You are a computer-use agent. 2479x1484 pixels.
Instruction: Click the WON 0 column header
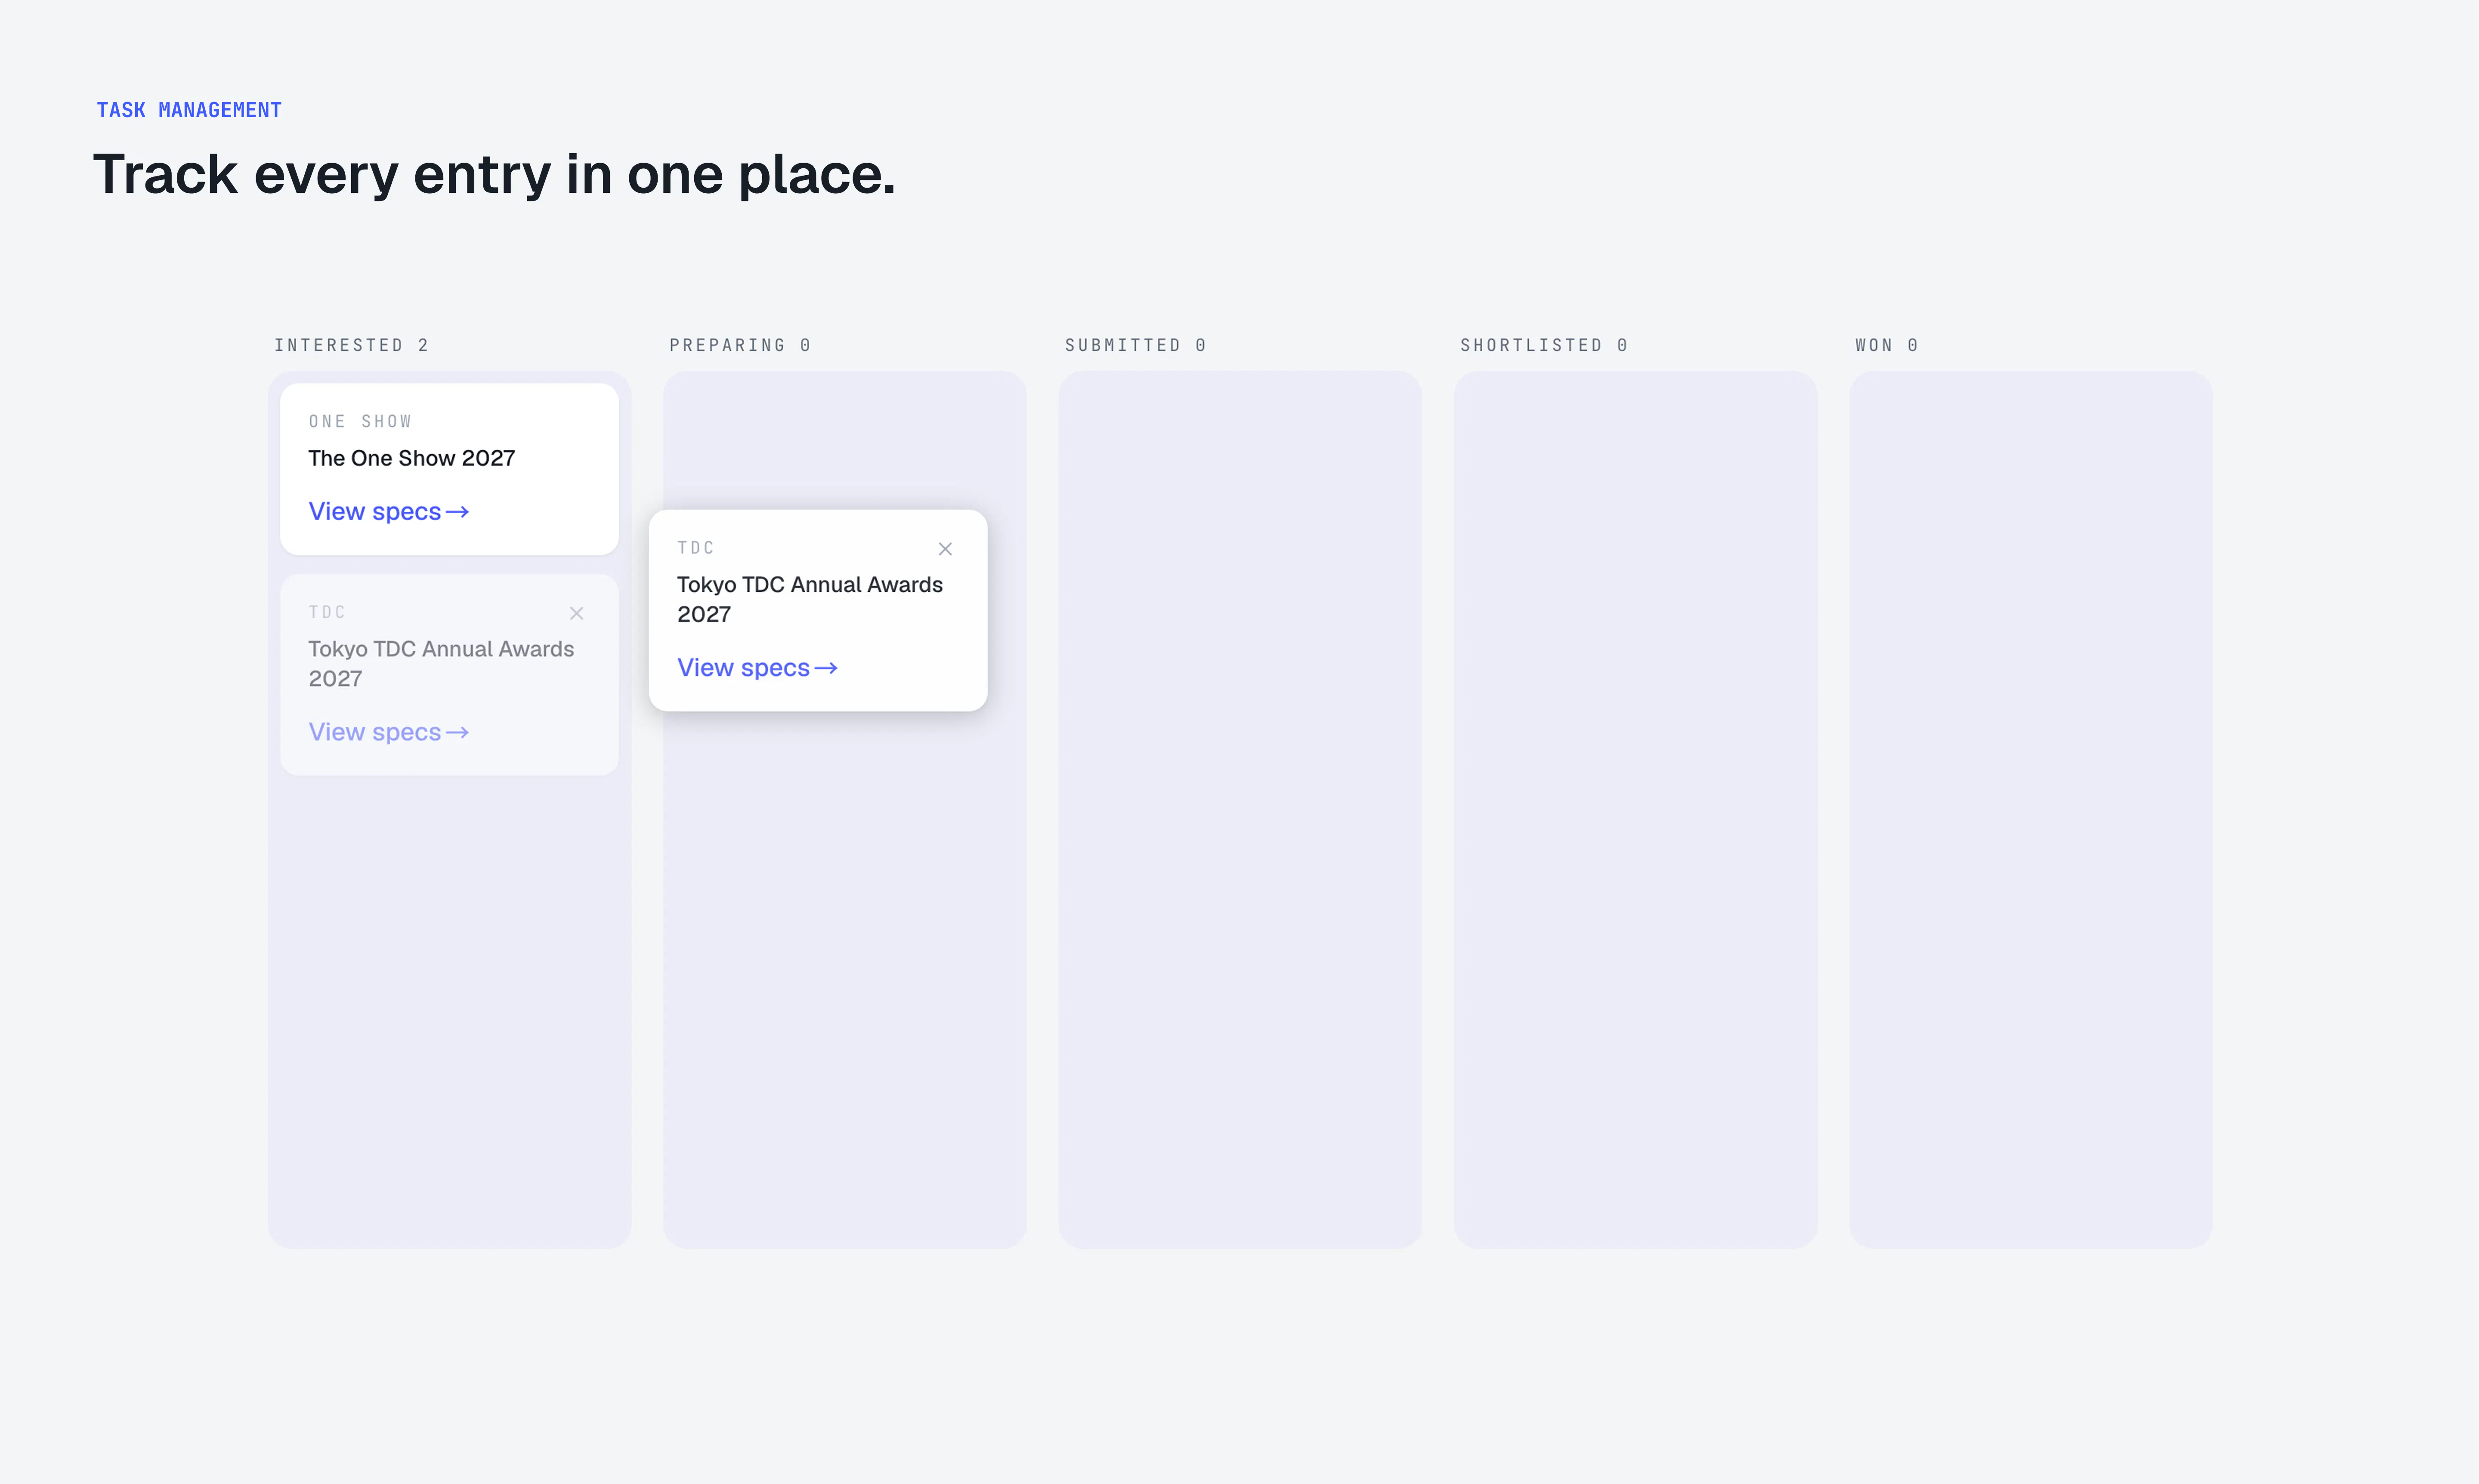(1886, 345)
